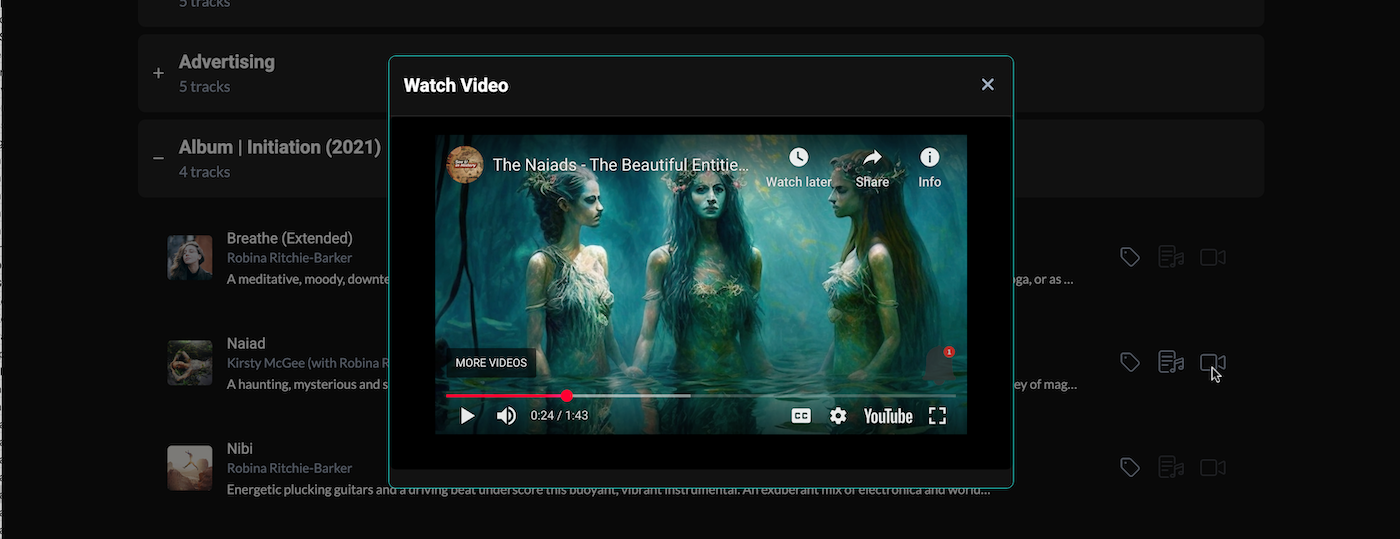Viewport: 1400px width, 539px height.
Task: Open video settings gear icon
Action: (838, 416)
